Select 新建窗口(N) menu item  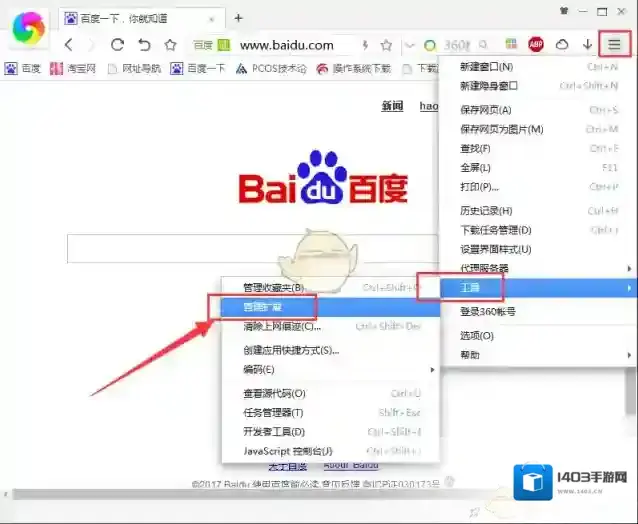(538, 67)
